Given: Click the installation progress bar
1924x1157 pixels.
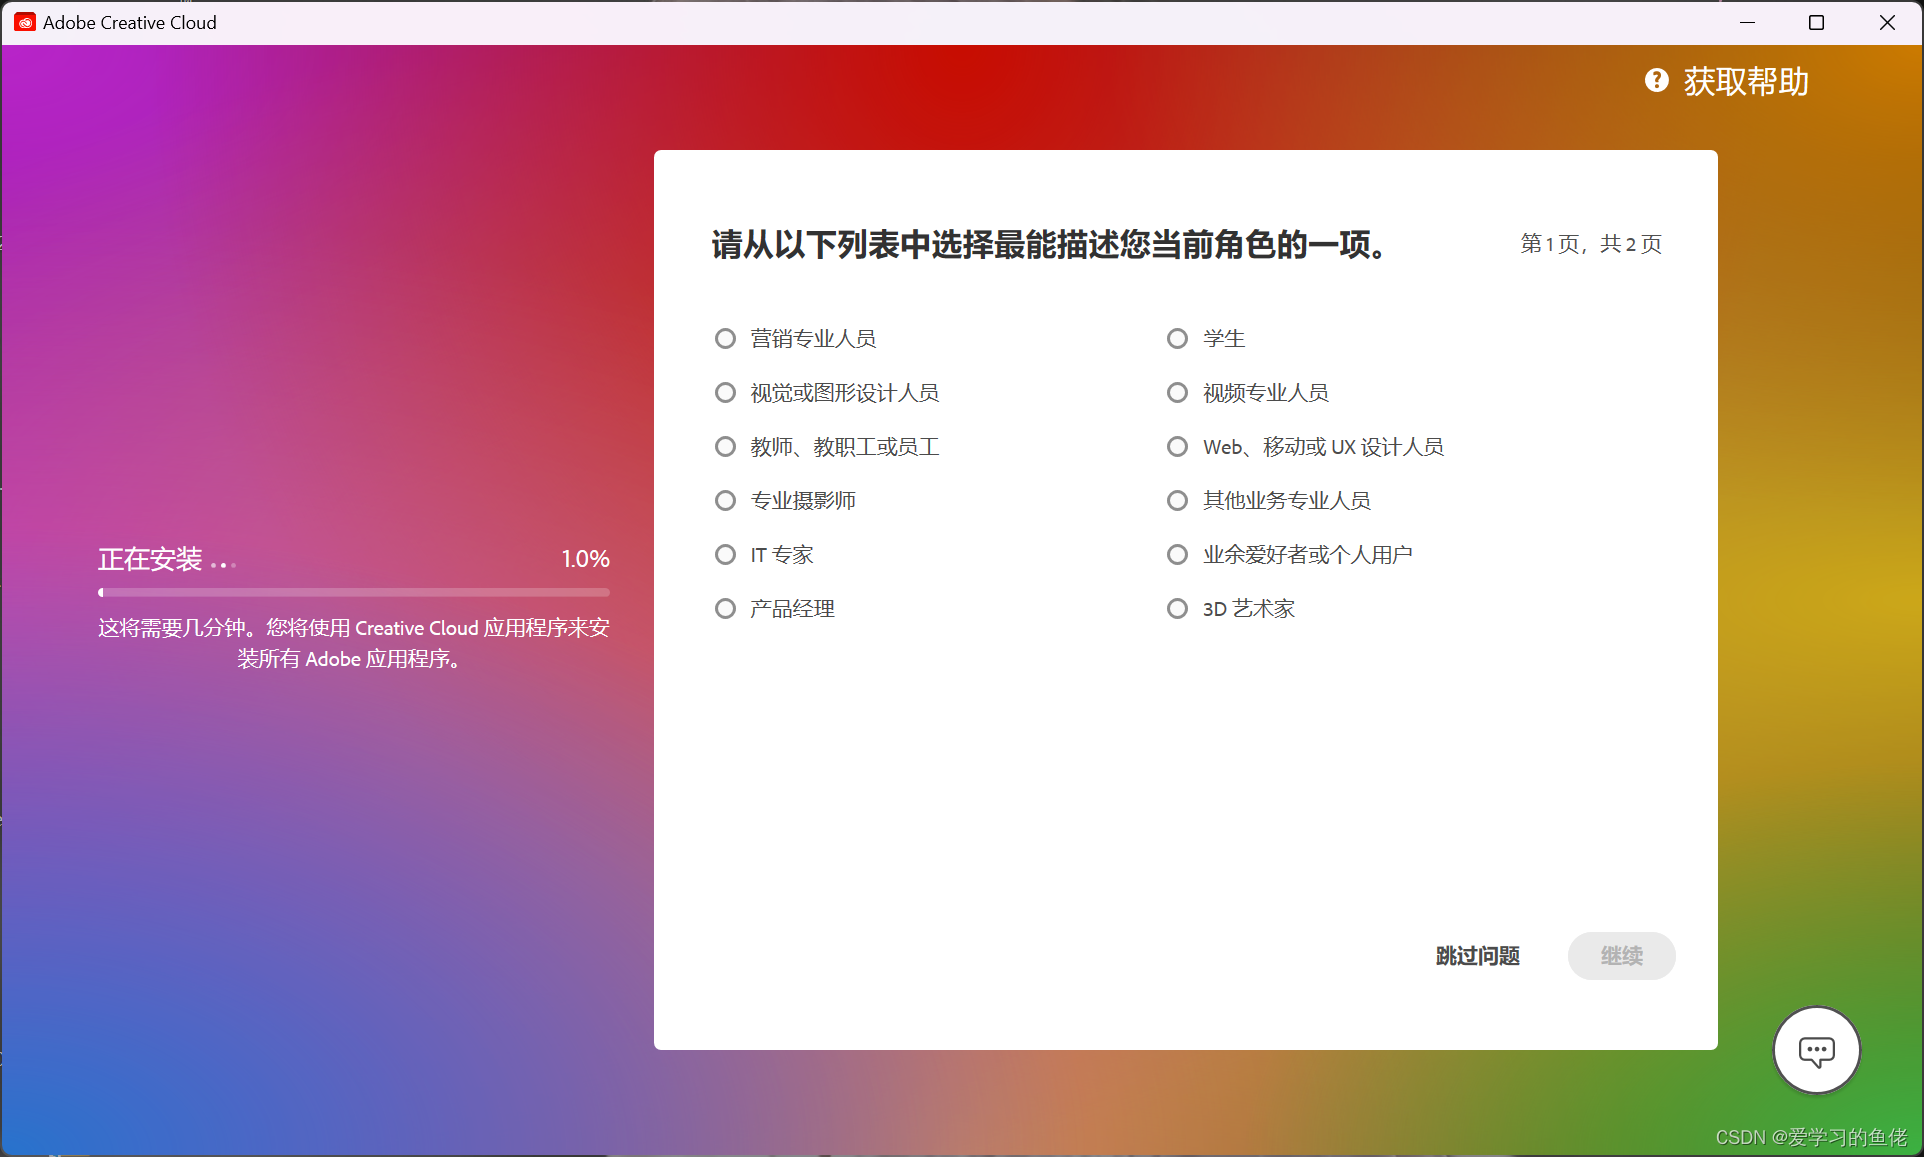Looking at the screenshot, I should tap(354, 593).
